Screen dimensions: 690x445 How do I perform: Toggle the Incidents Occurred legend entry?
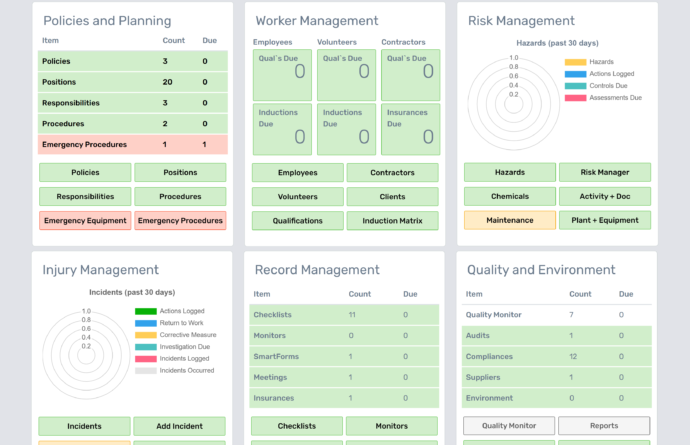point(146,371)
